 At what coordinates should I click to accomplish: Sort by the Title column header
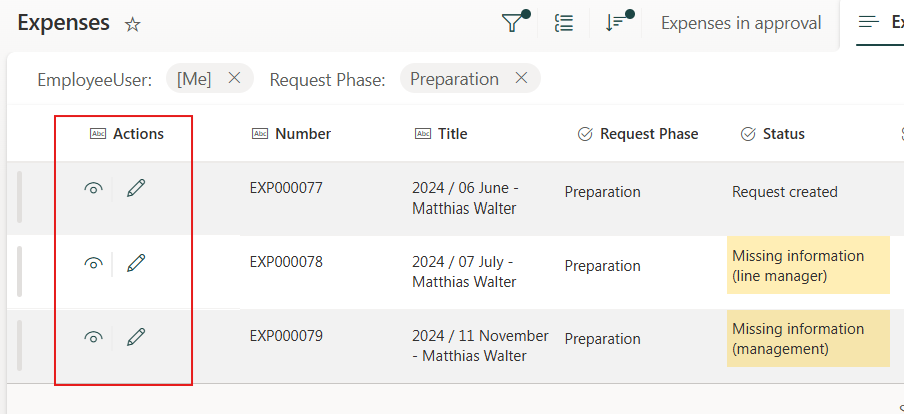452,134
